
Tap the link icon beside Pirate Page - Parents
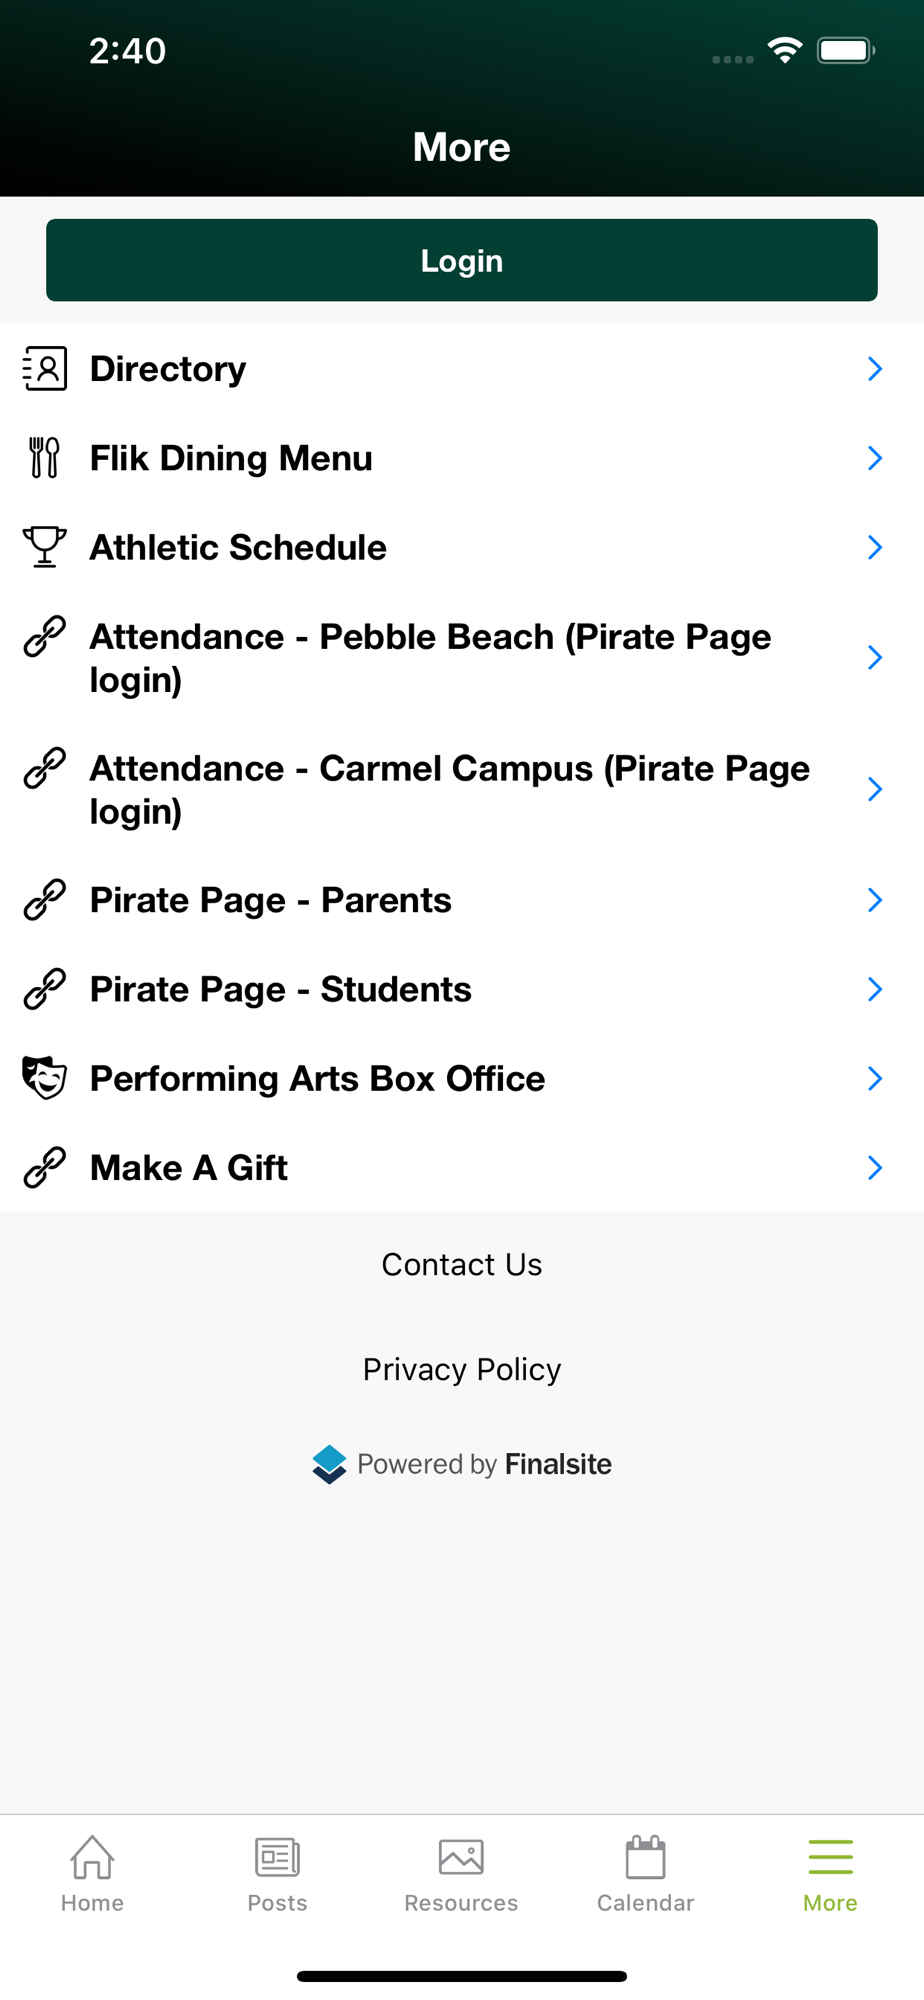[x=45, y=900]
